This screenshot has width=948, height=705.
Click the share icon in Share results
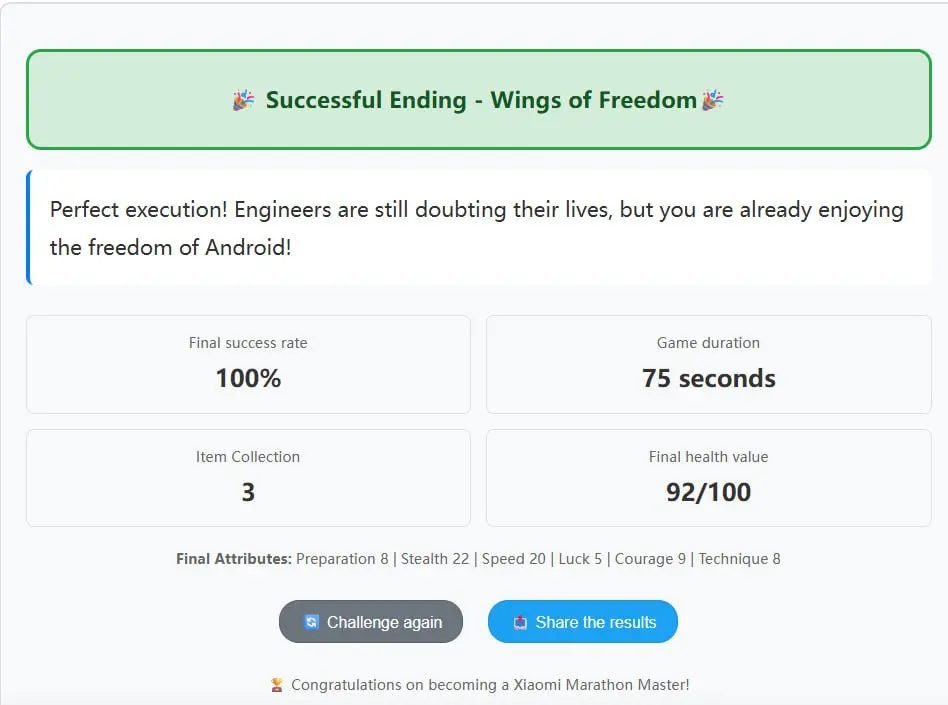pyautogui.click(x=520, y=622)
